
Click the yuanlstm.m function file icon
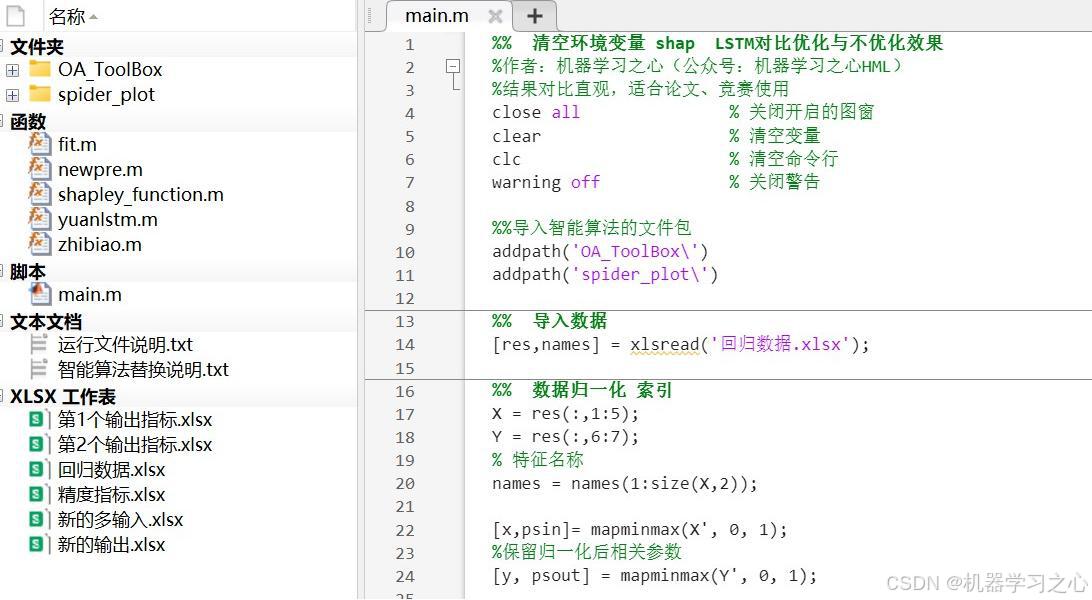tap(40, 219)
